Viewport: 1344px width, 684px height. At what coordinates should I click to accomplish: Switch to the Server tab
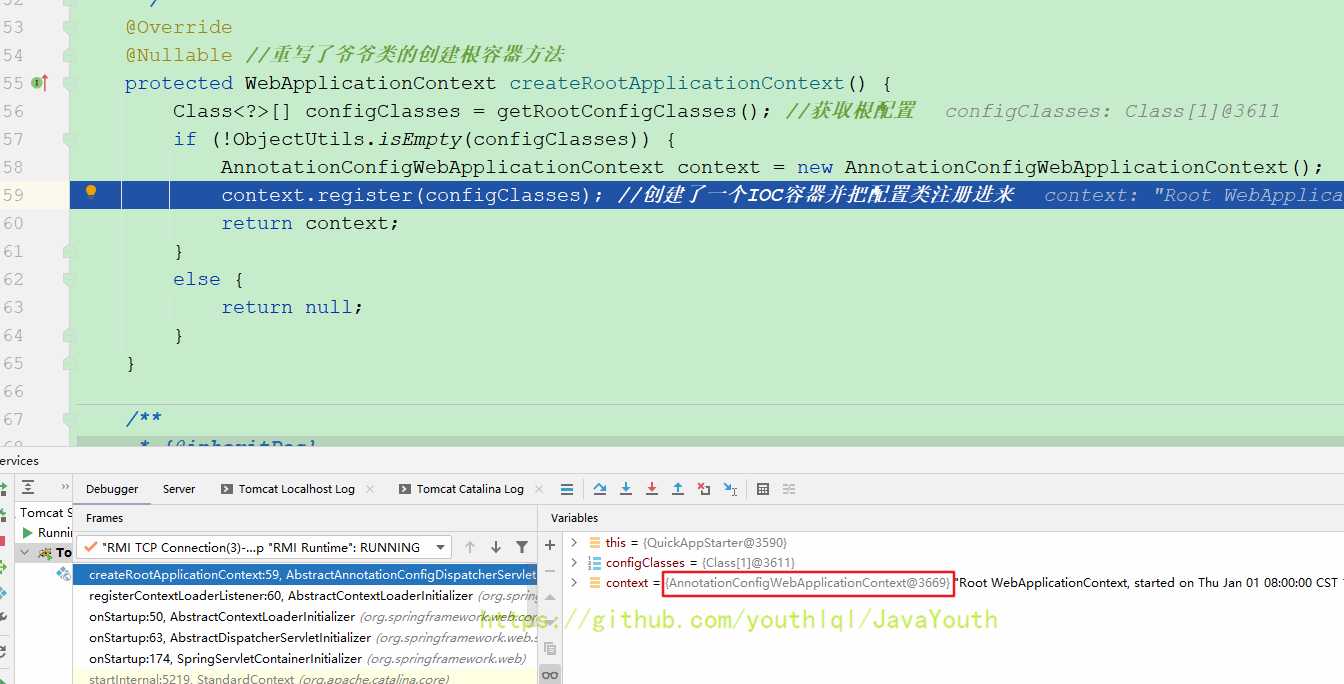(x=179, y=489)
